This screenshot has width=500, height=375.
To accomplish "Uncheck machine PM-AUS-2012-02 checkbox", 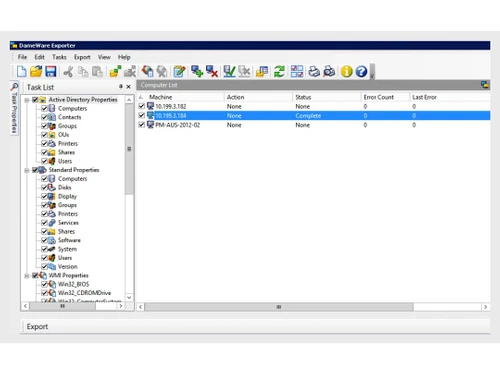I will pos(142,125).
